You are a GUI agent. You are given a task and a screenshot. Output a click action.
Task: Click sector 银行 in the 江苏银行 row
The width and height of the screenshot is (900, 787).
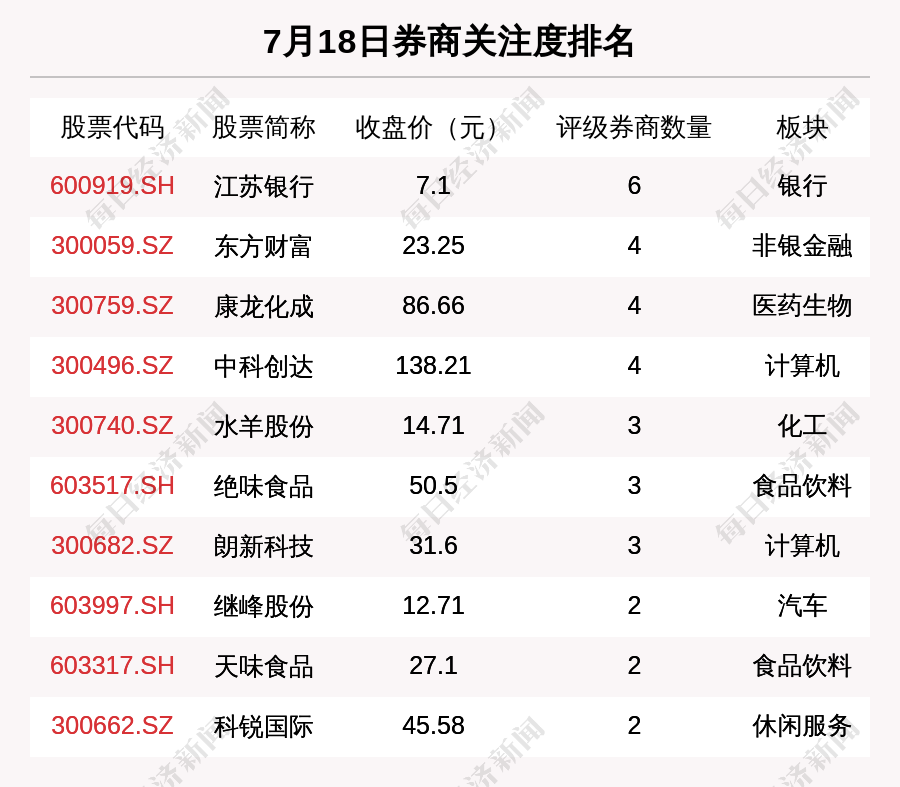point(802,187)
